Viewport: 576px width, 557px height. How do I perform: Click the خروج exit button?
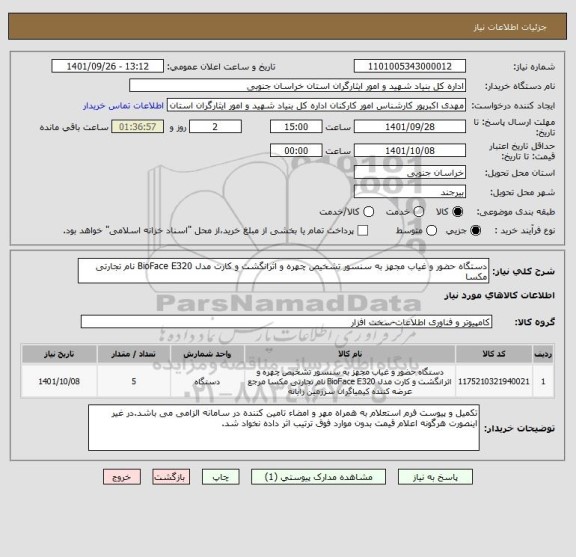point(122,477)
